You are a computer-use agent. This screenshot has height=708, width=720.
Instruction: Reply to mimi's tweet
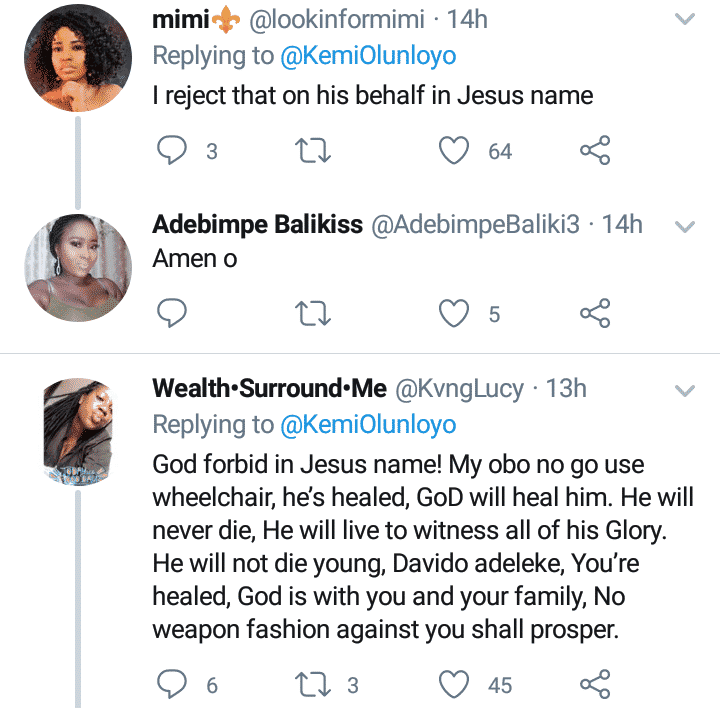173,151
